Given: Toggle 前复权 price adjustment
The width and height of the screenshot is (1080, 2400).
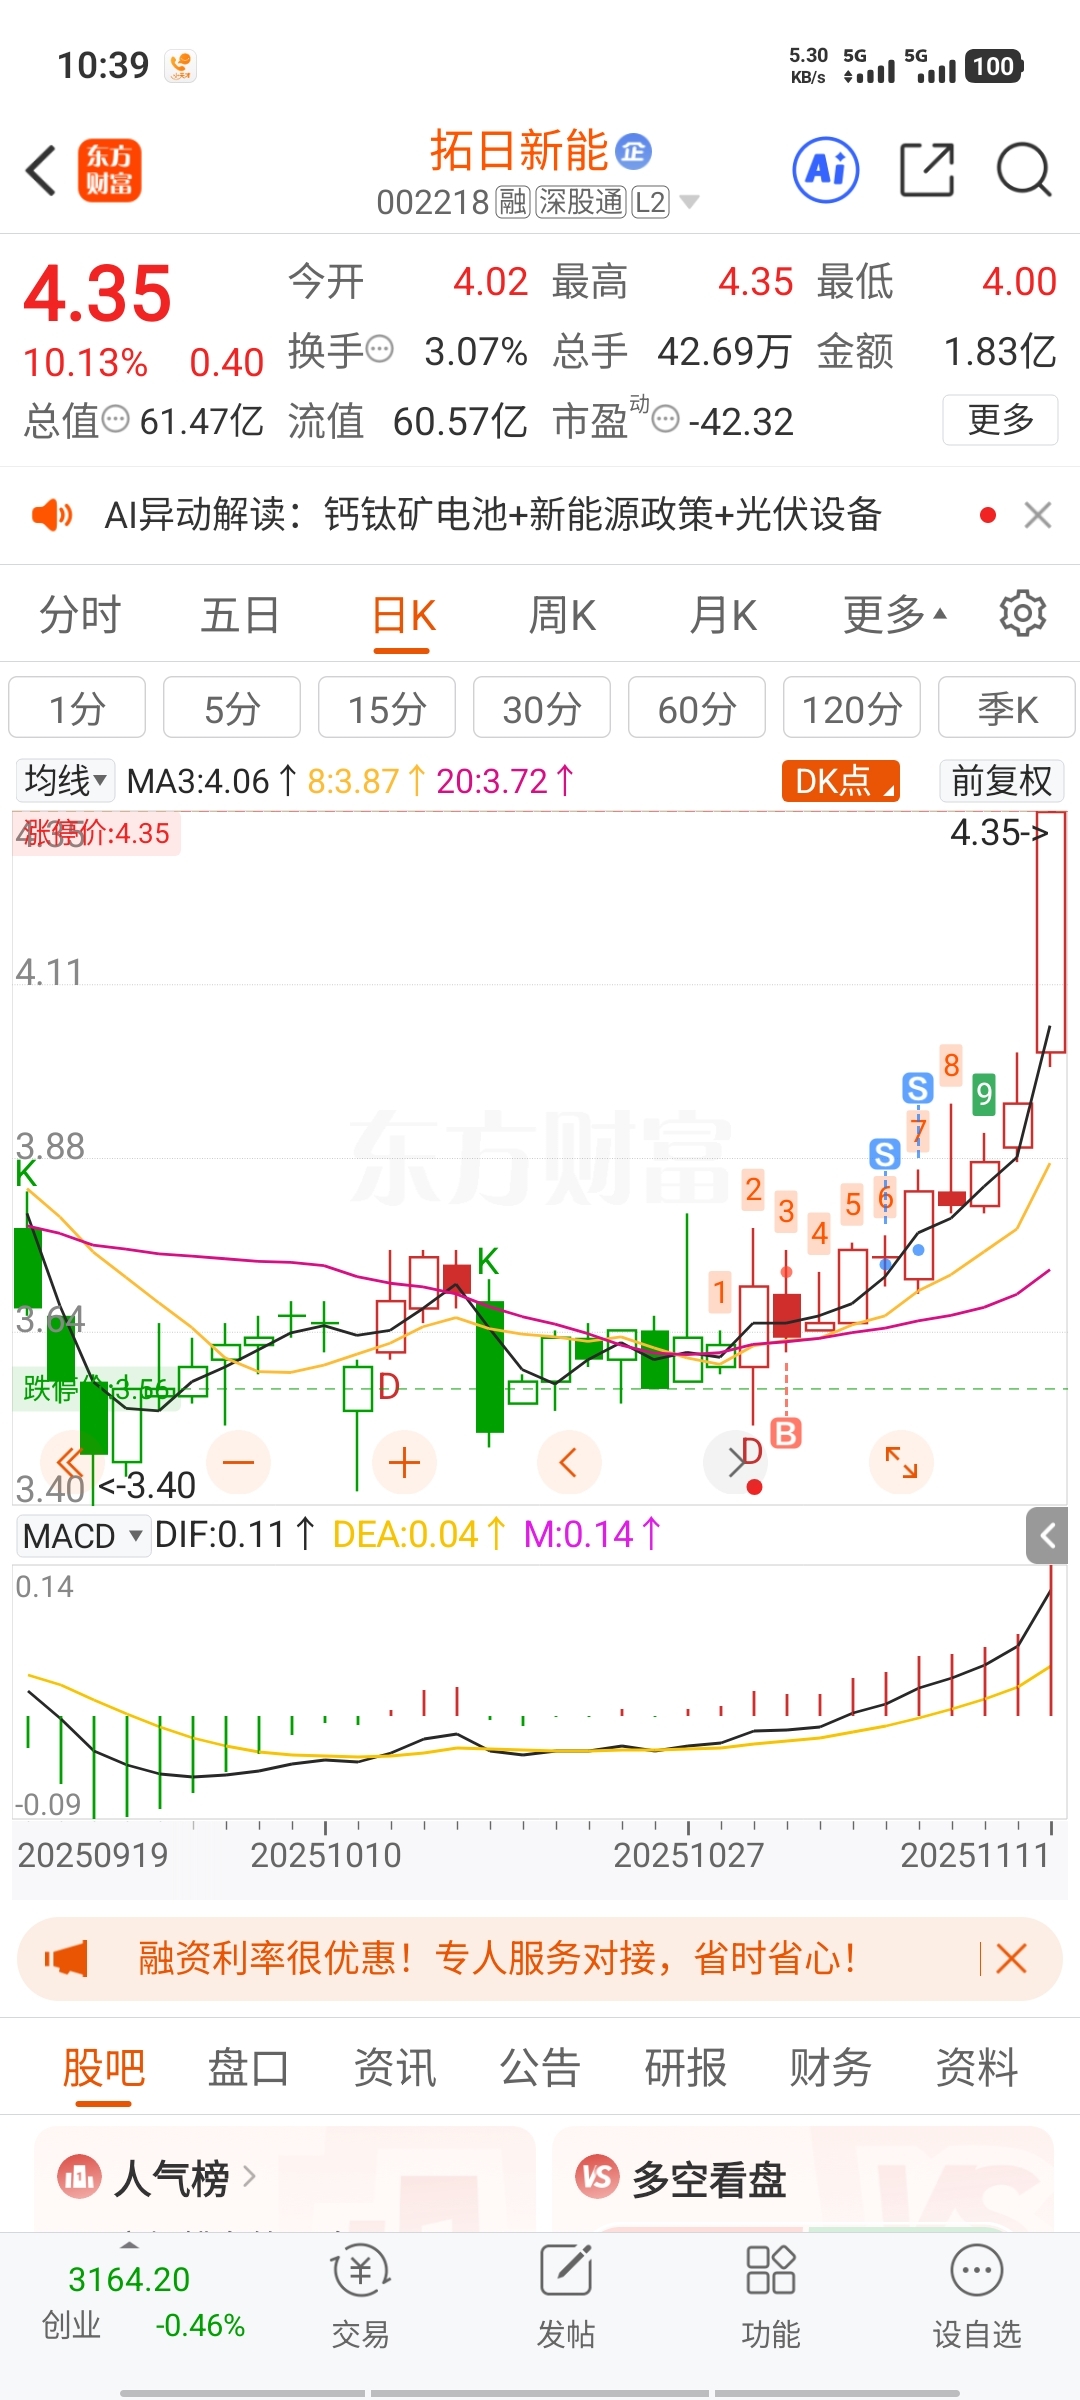Looking at the screenshot, I should [1001, 781].
